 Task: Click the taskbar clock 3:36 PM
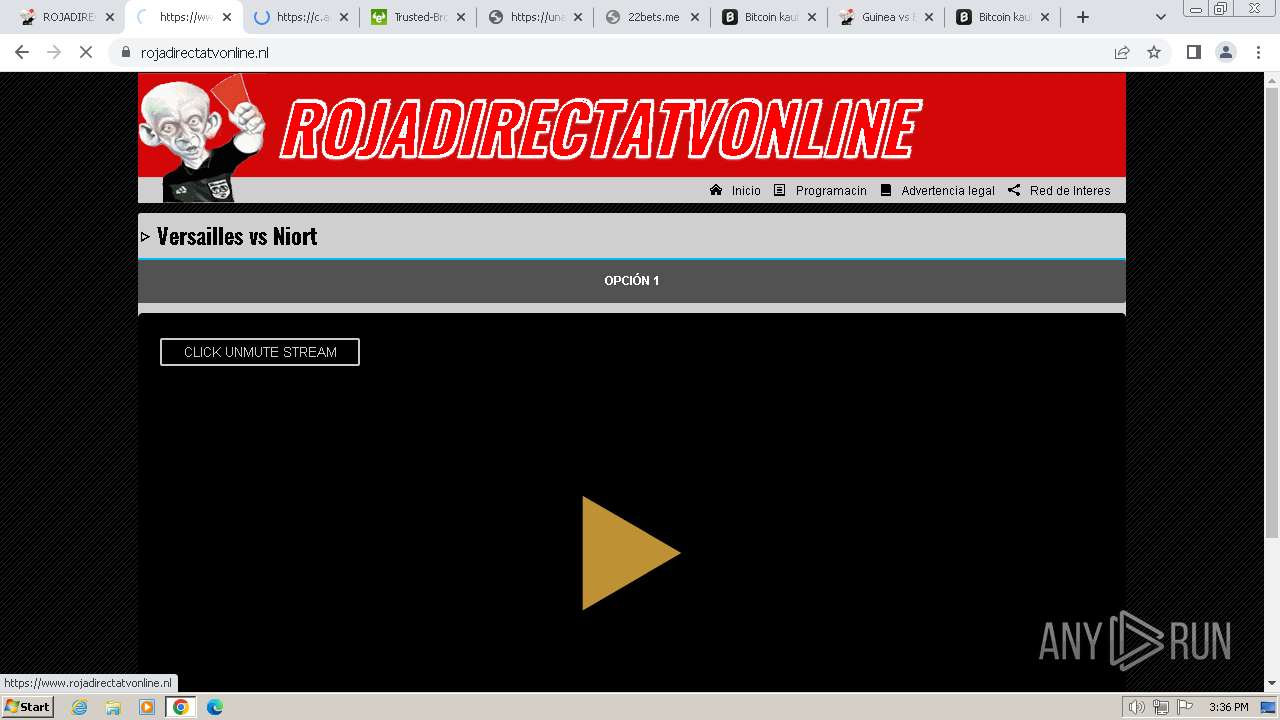tap(1229, 707)
